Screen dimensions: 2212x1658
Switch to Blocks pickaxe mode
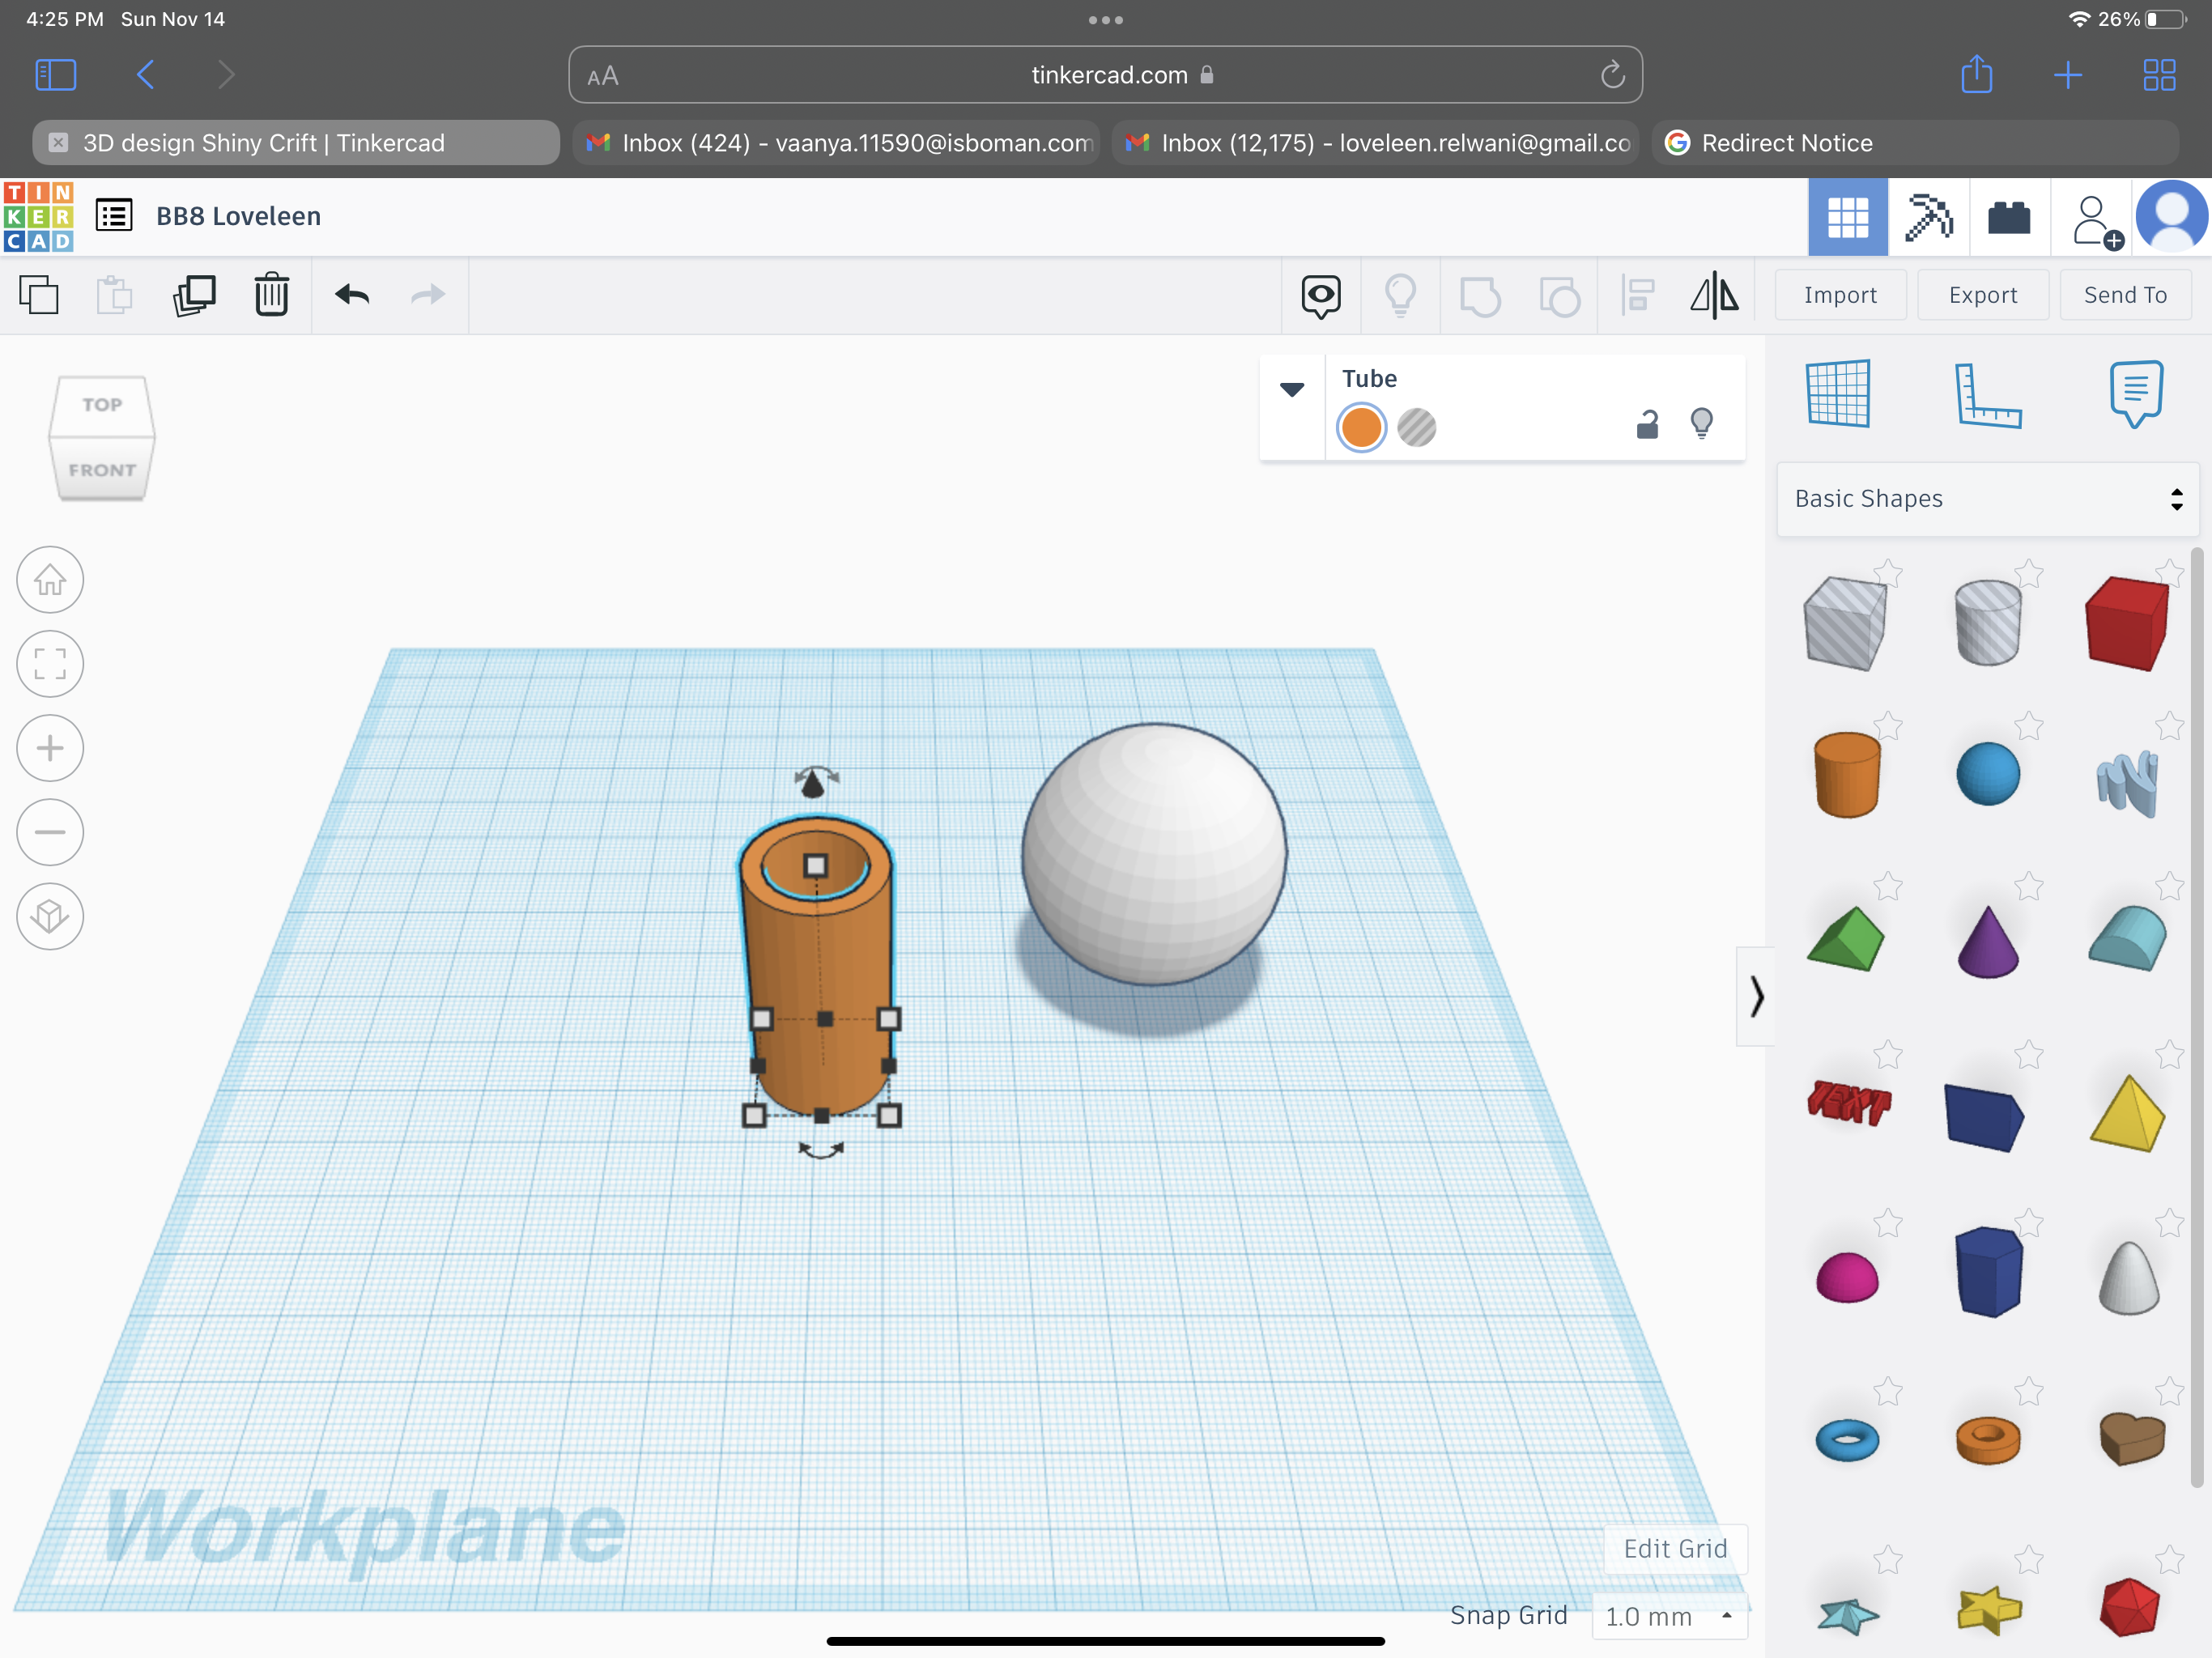(x=1929, y=217)
